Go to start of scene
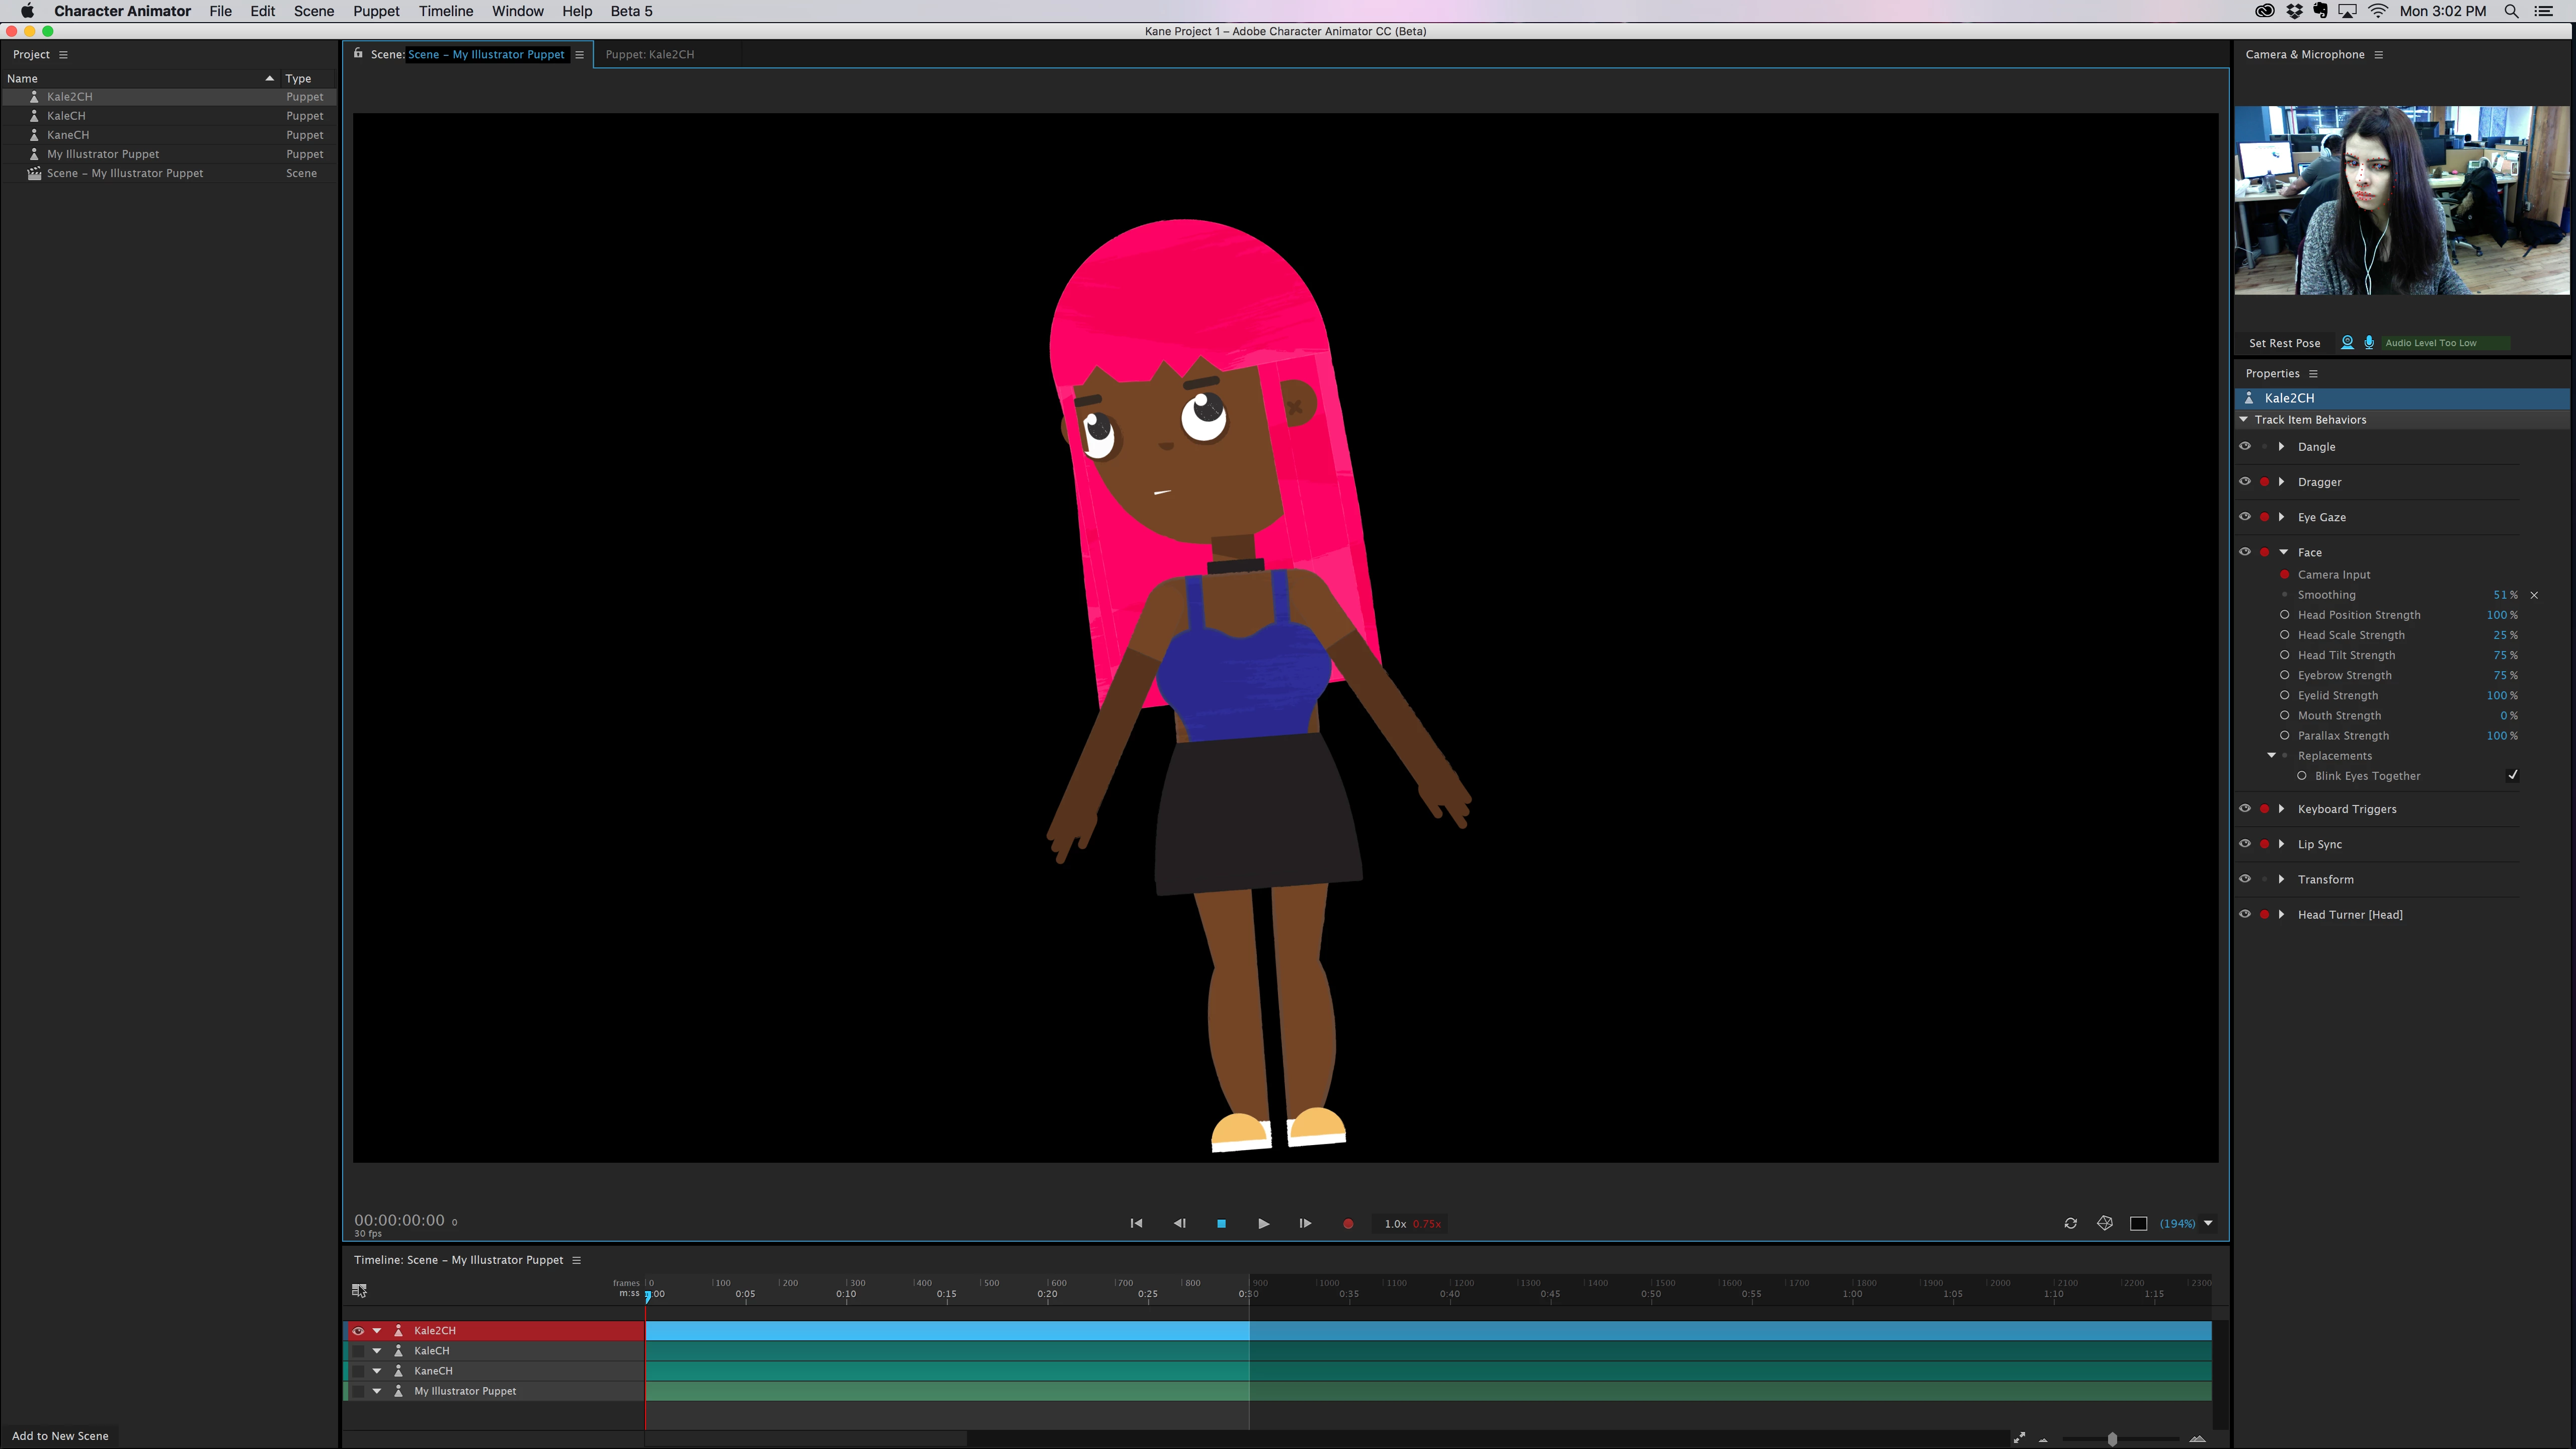Image resolution: width=2576 pixels, height=1449 pixels. pyautogui.click(x=1136, y=1223)
